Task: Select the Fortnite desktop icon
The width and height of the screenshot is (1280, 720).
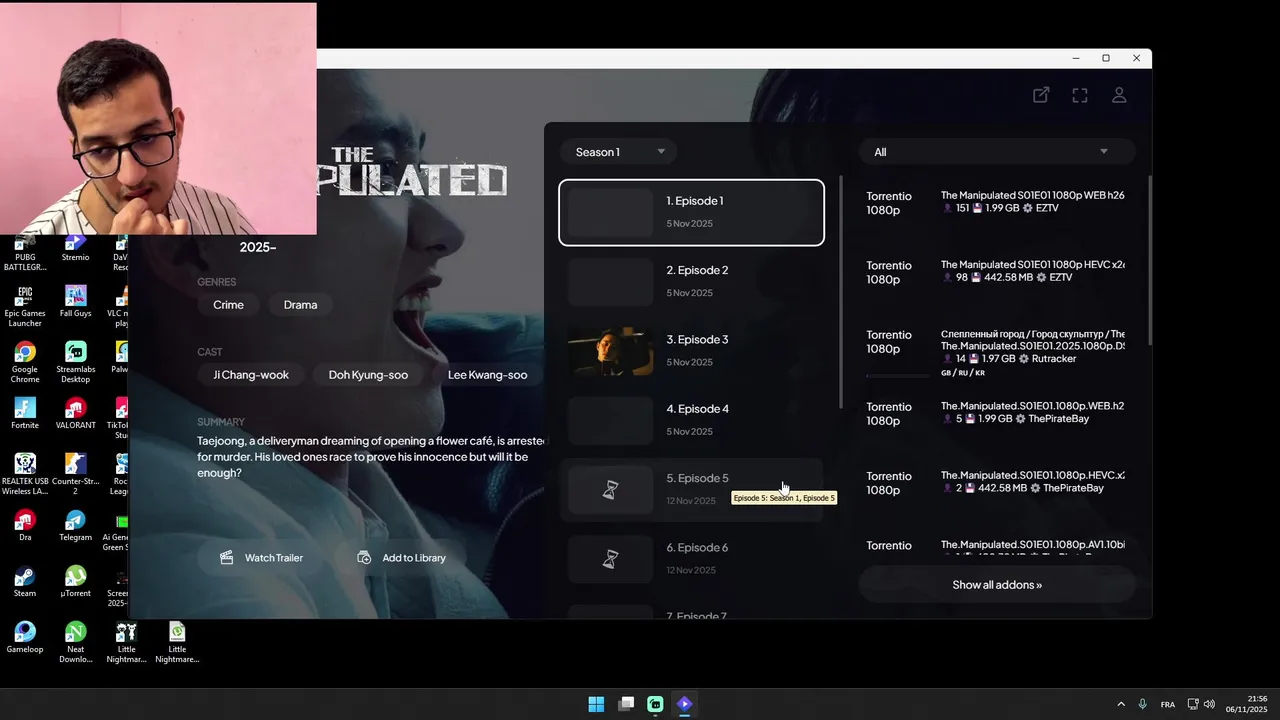Action: click(25, 413)
